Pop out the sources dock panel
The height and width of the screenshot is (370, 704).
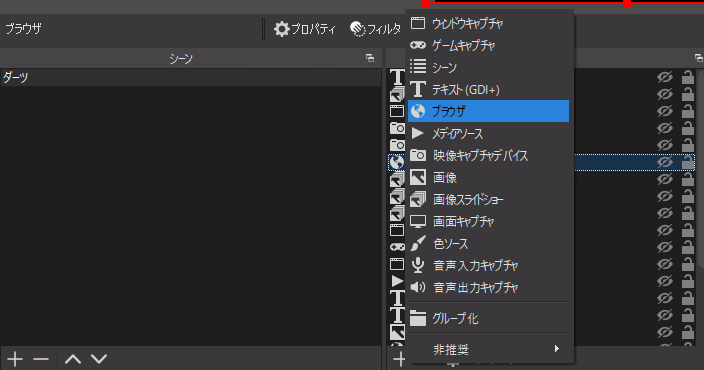point(699,58)
